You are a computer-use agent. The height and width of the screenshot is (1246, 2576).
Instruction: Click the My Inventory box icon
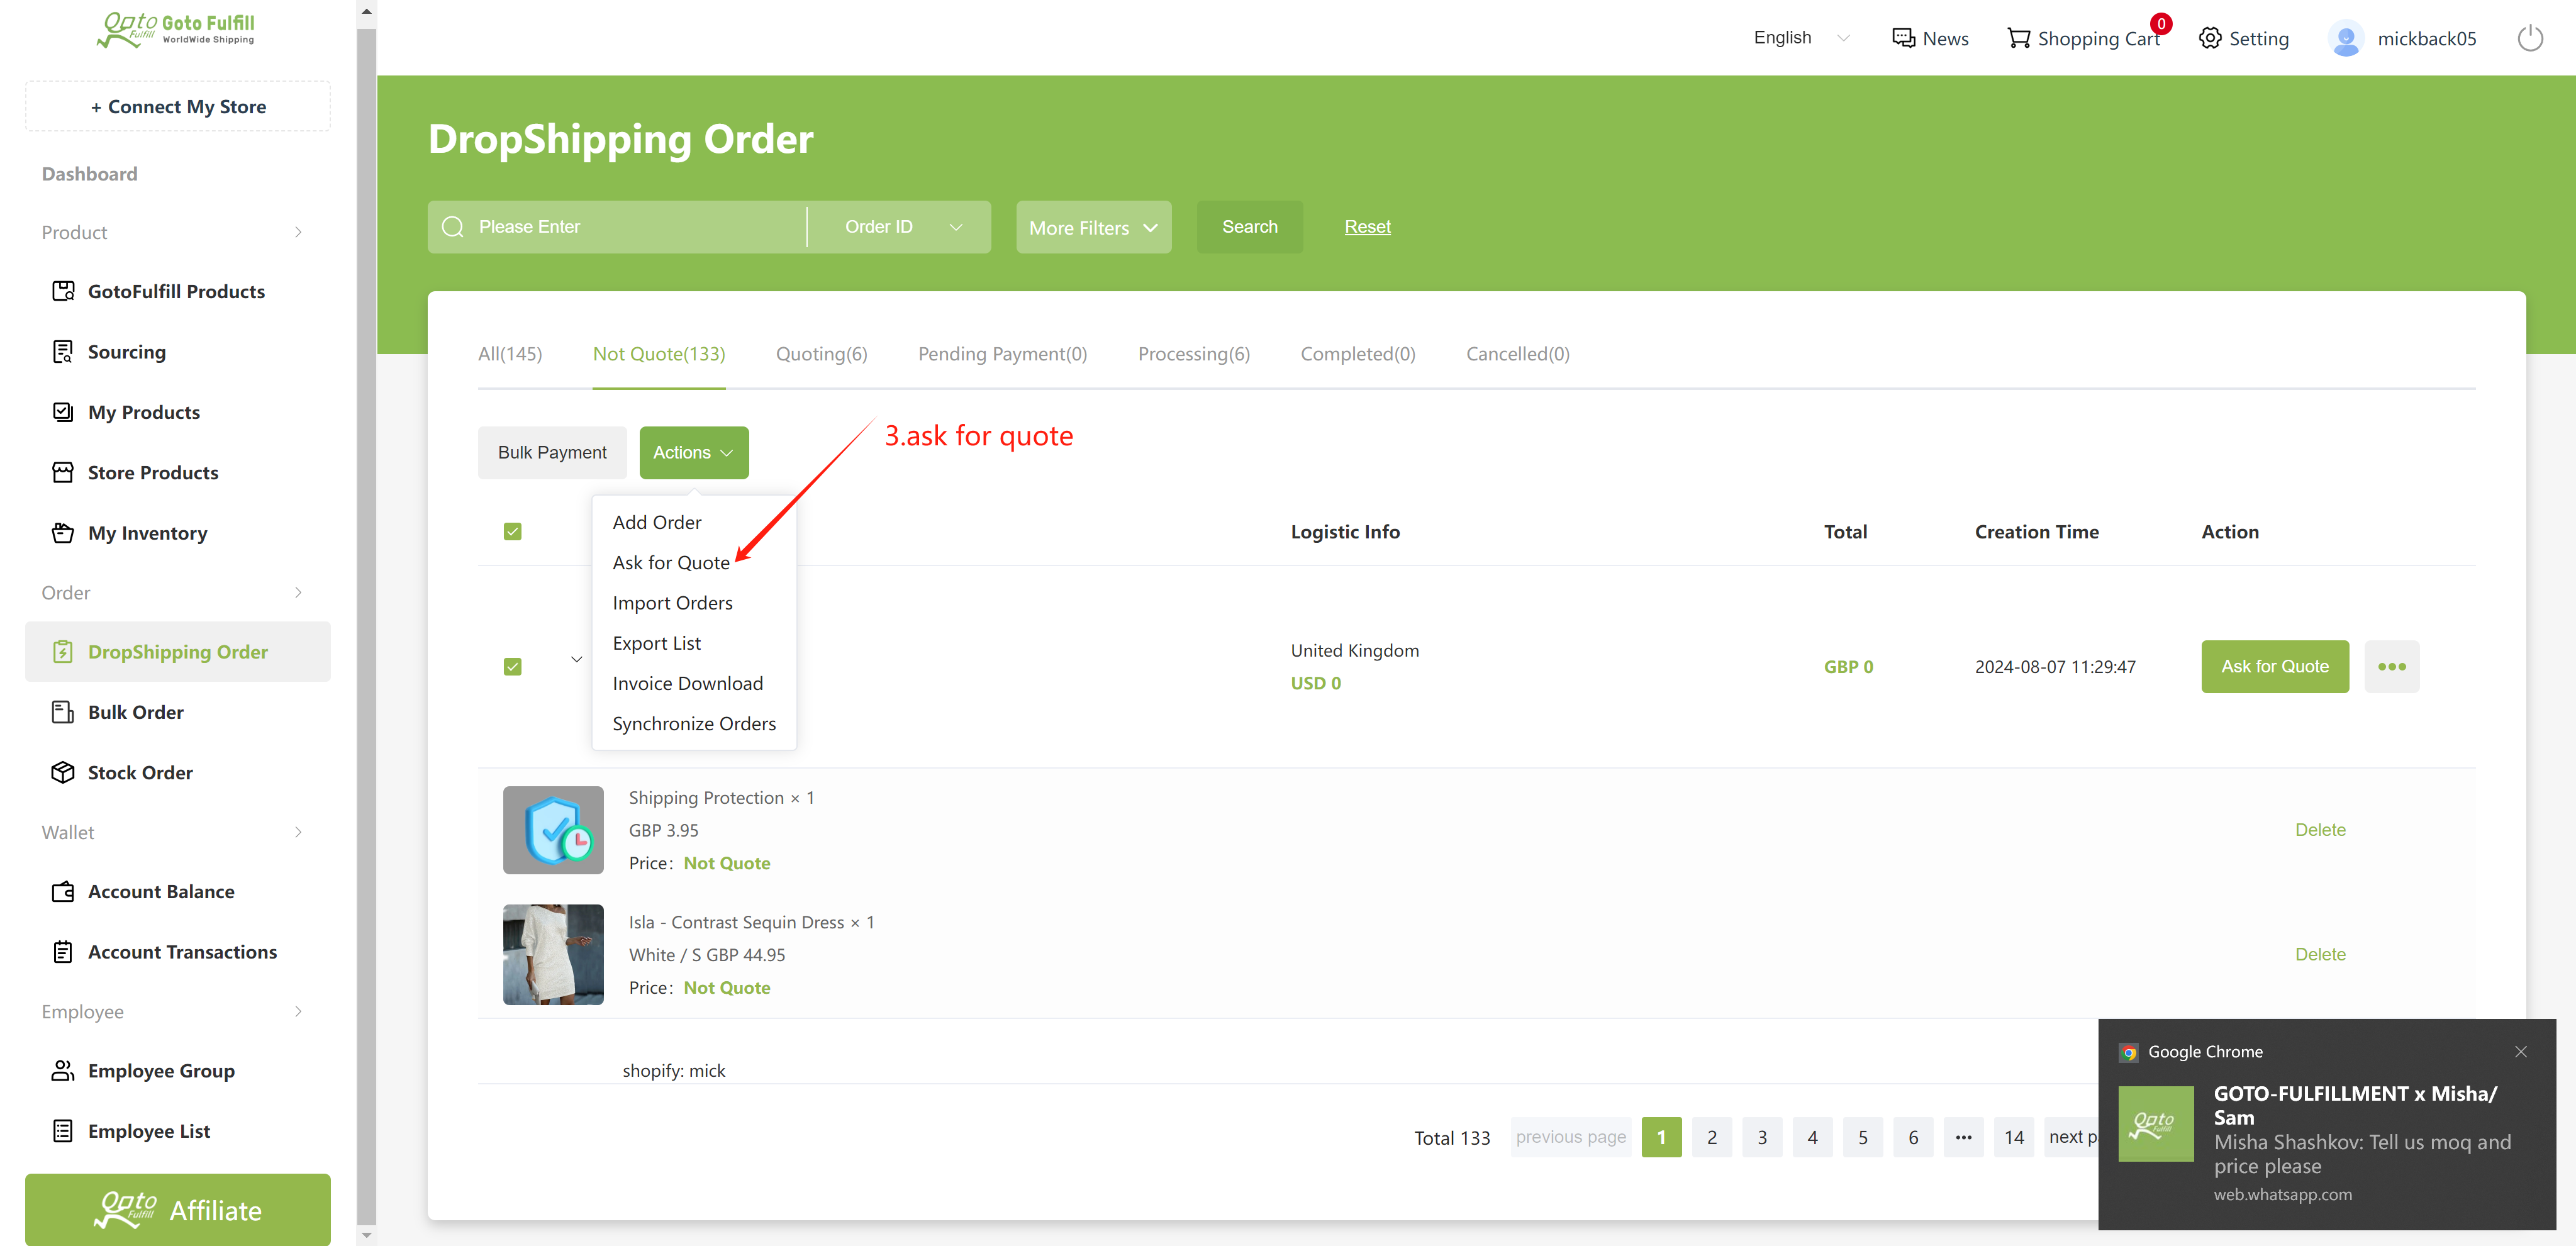coord(63,533)
